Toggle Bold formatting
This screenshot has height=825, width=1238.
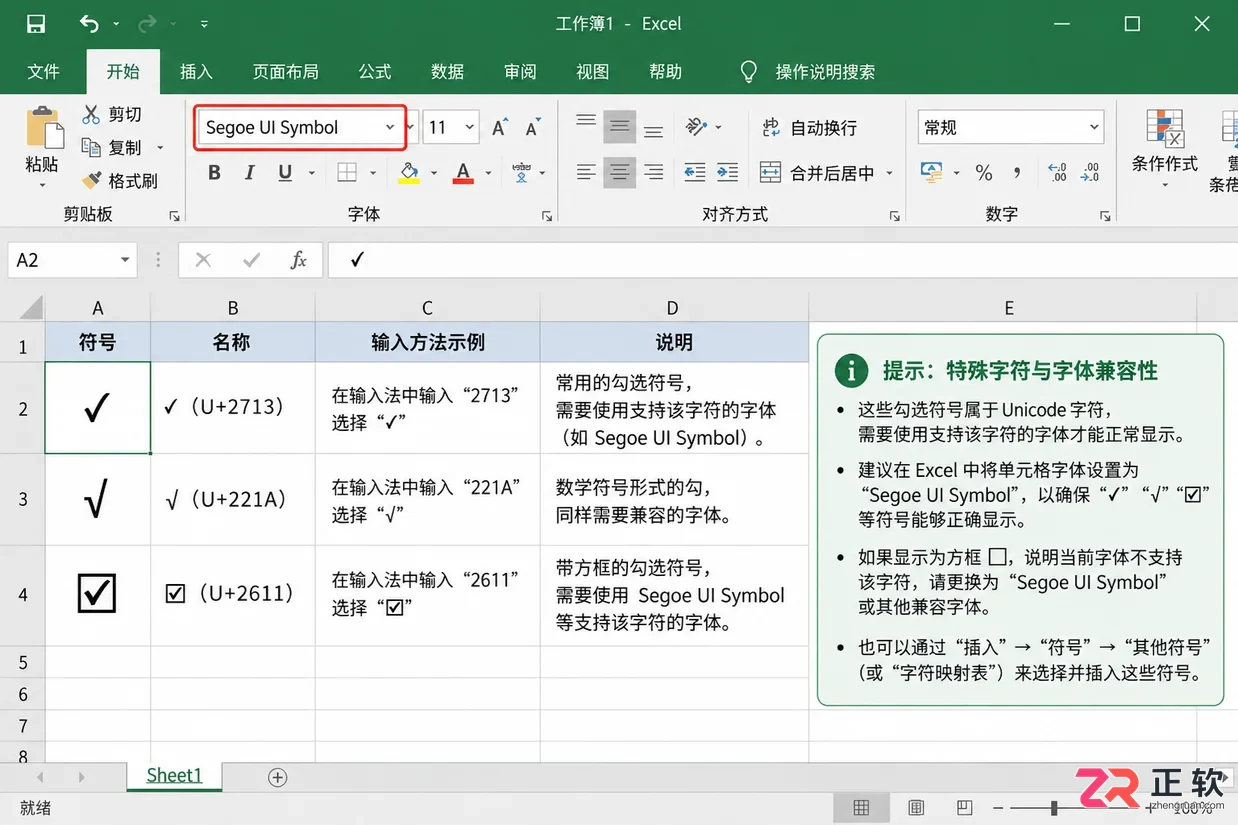tap(214, 173)
